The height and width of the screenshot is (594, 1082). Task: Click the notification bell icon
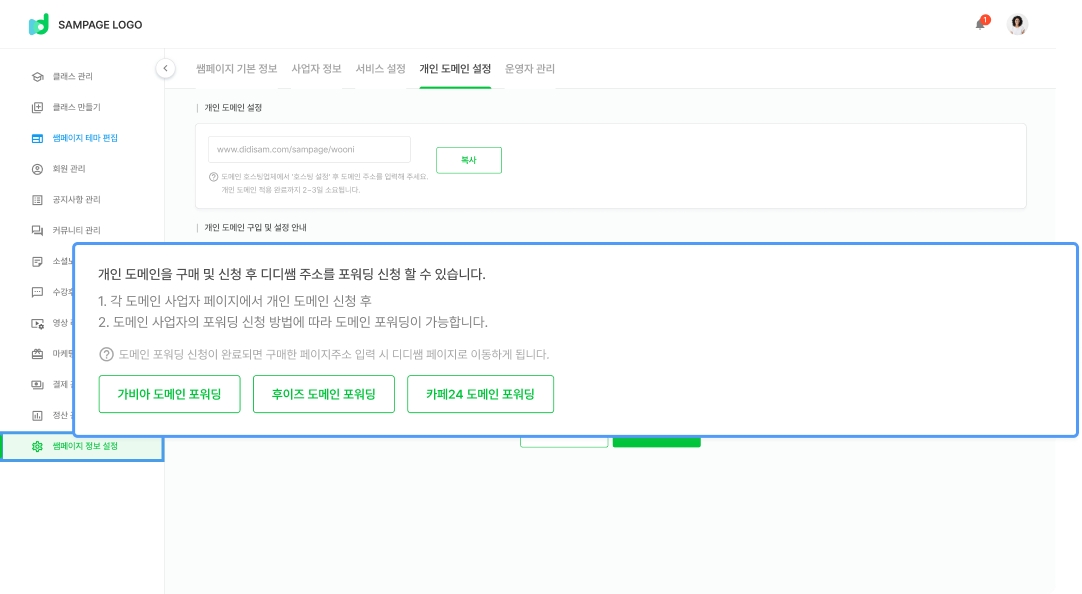tap(981, 24)
